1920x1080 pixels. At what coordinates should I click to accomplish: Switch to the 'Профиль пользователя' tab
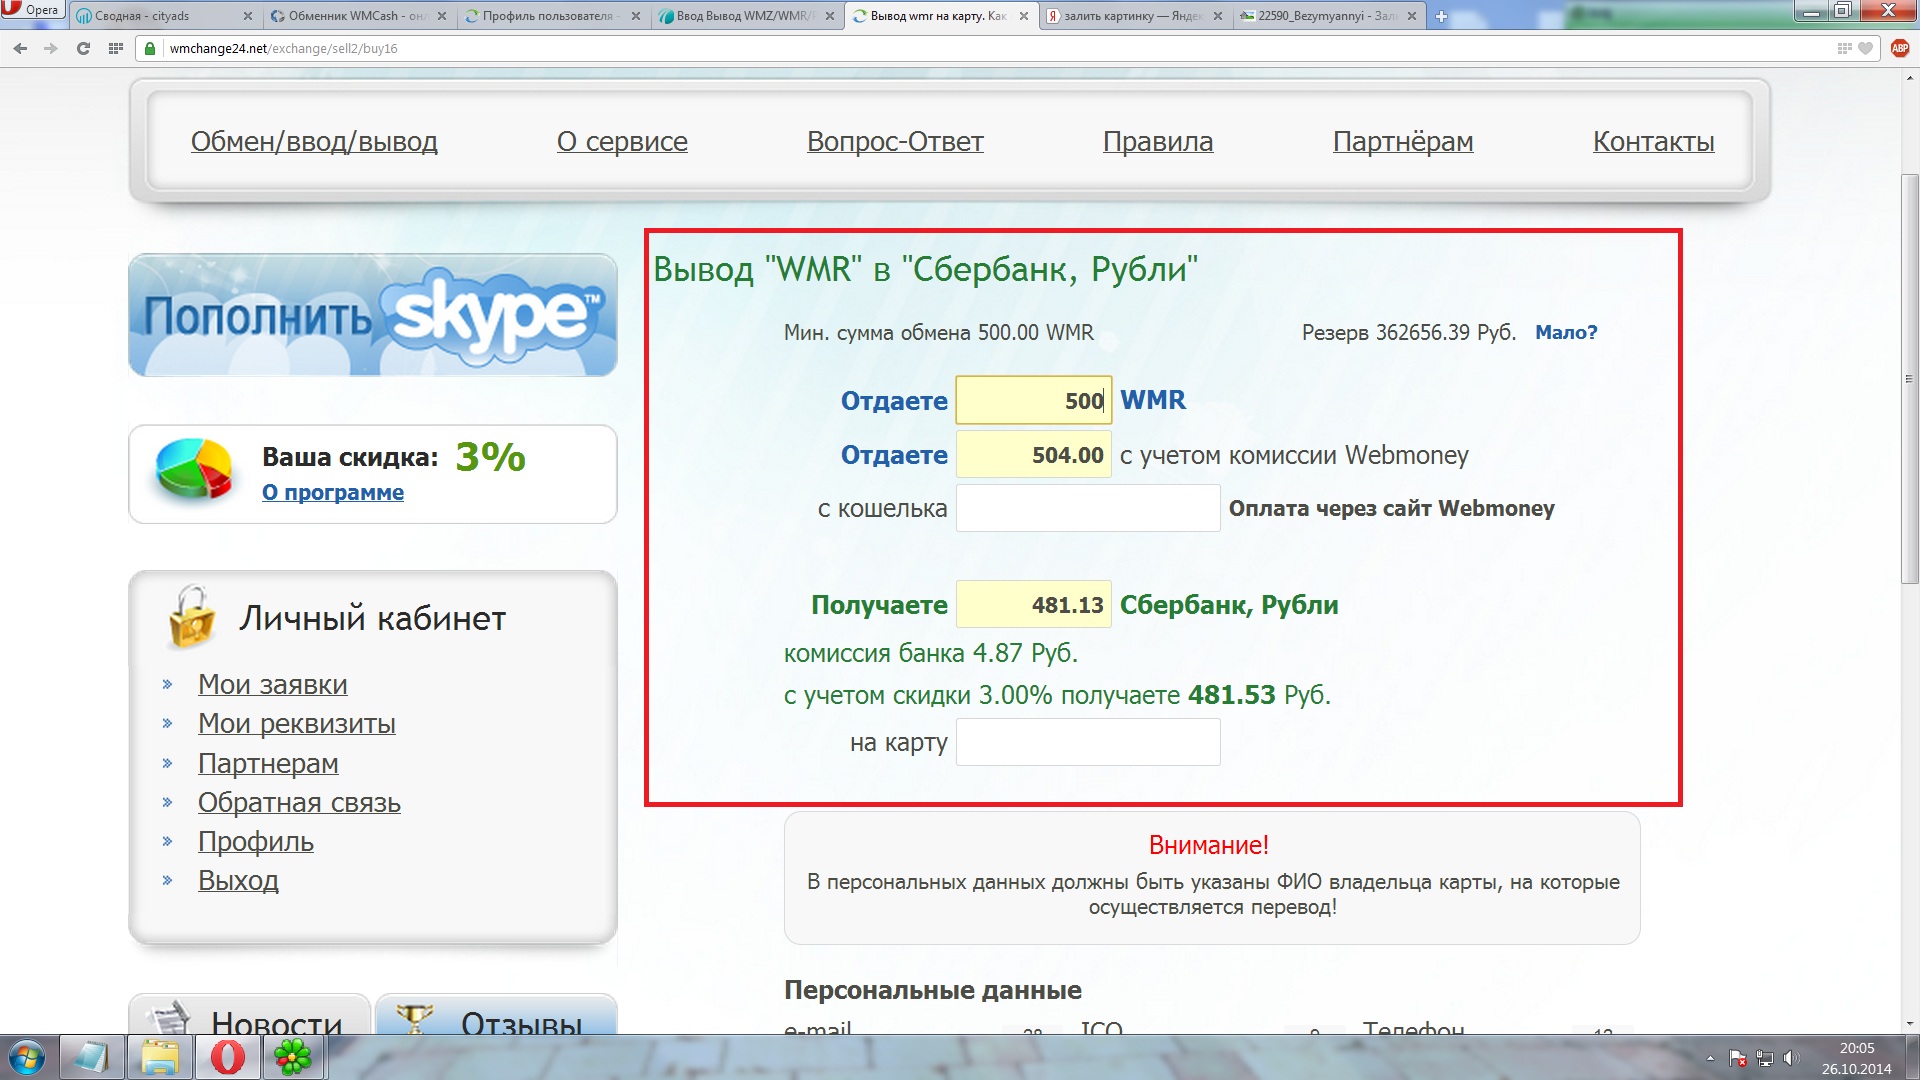point(545,16)
